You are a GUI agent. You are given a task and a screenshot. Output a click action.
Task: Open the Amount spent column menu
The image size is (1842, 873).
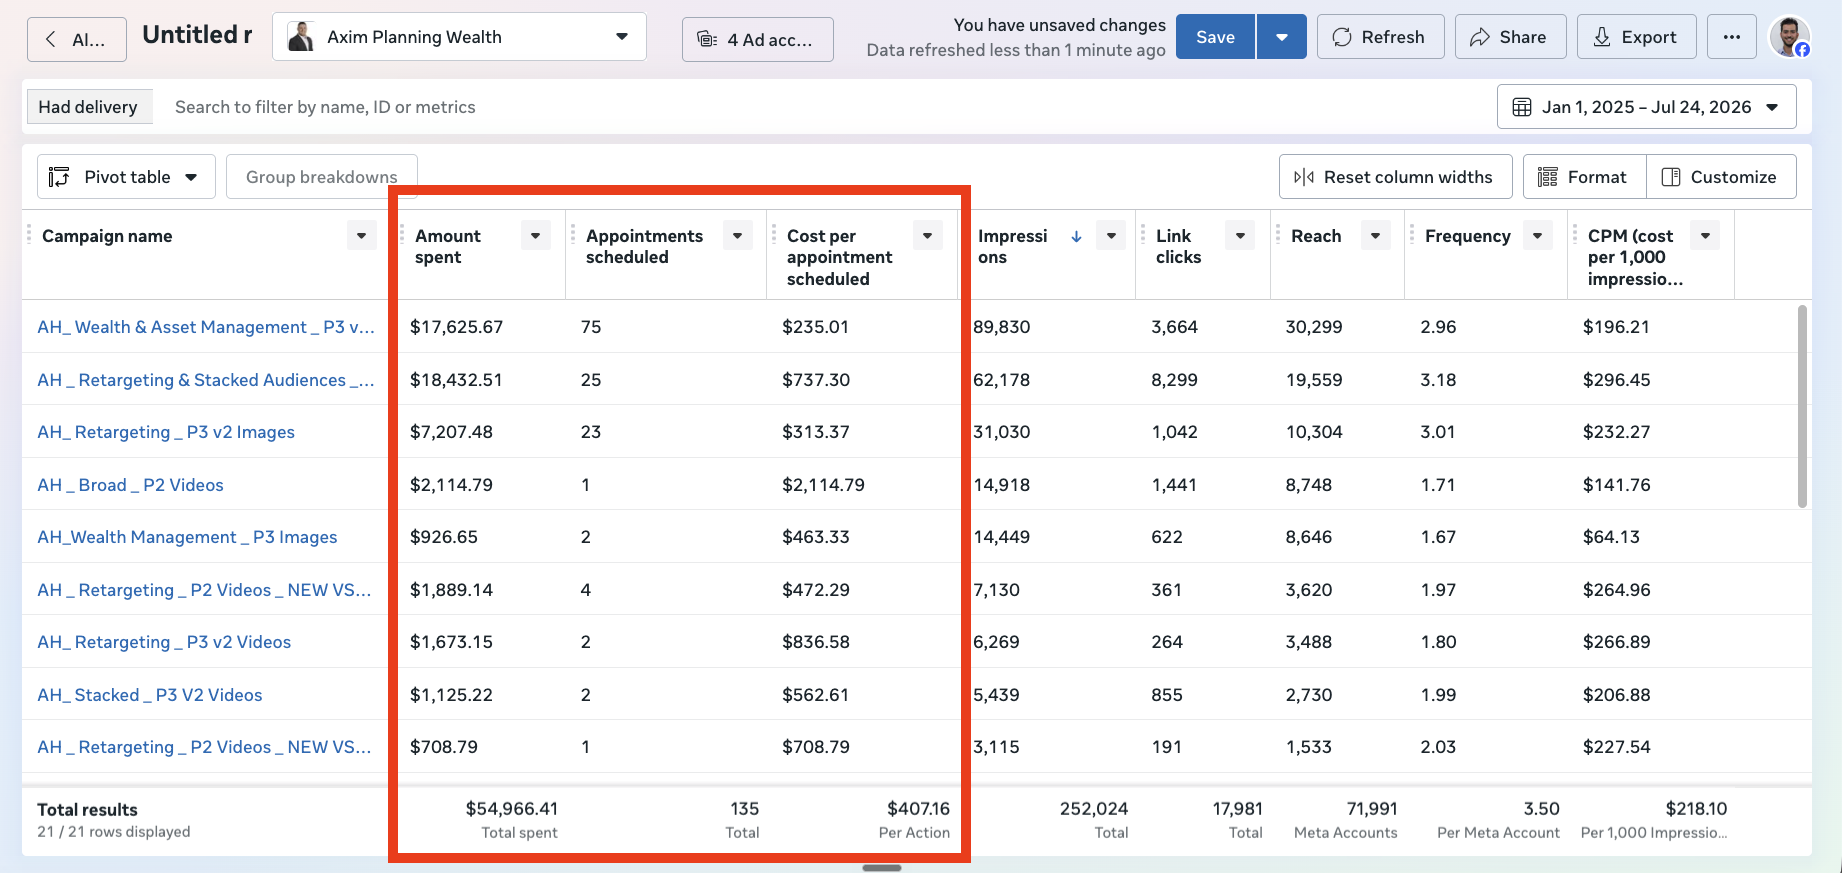[x=536, y=236]
